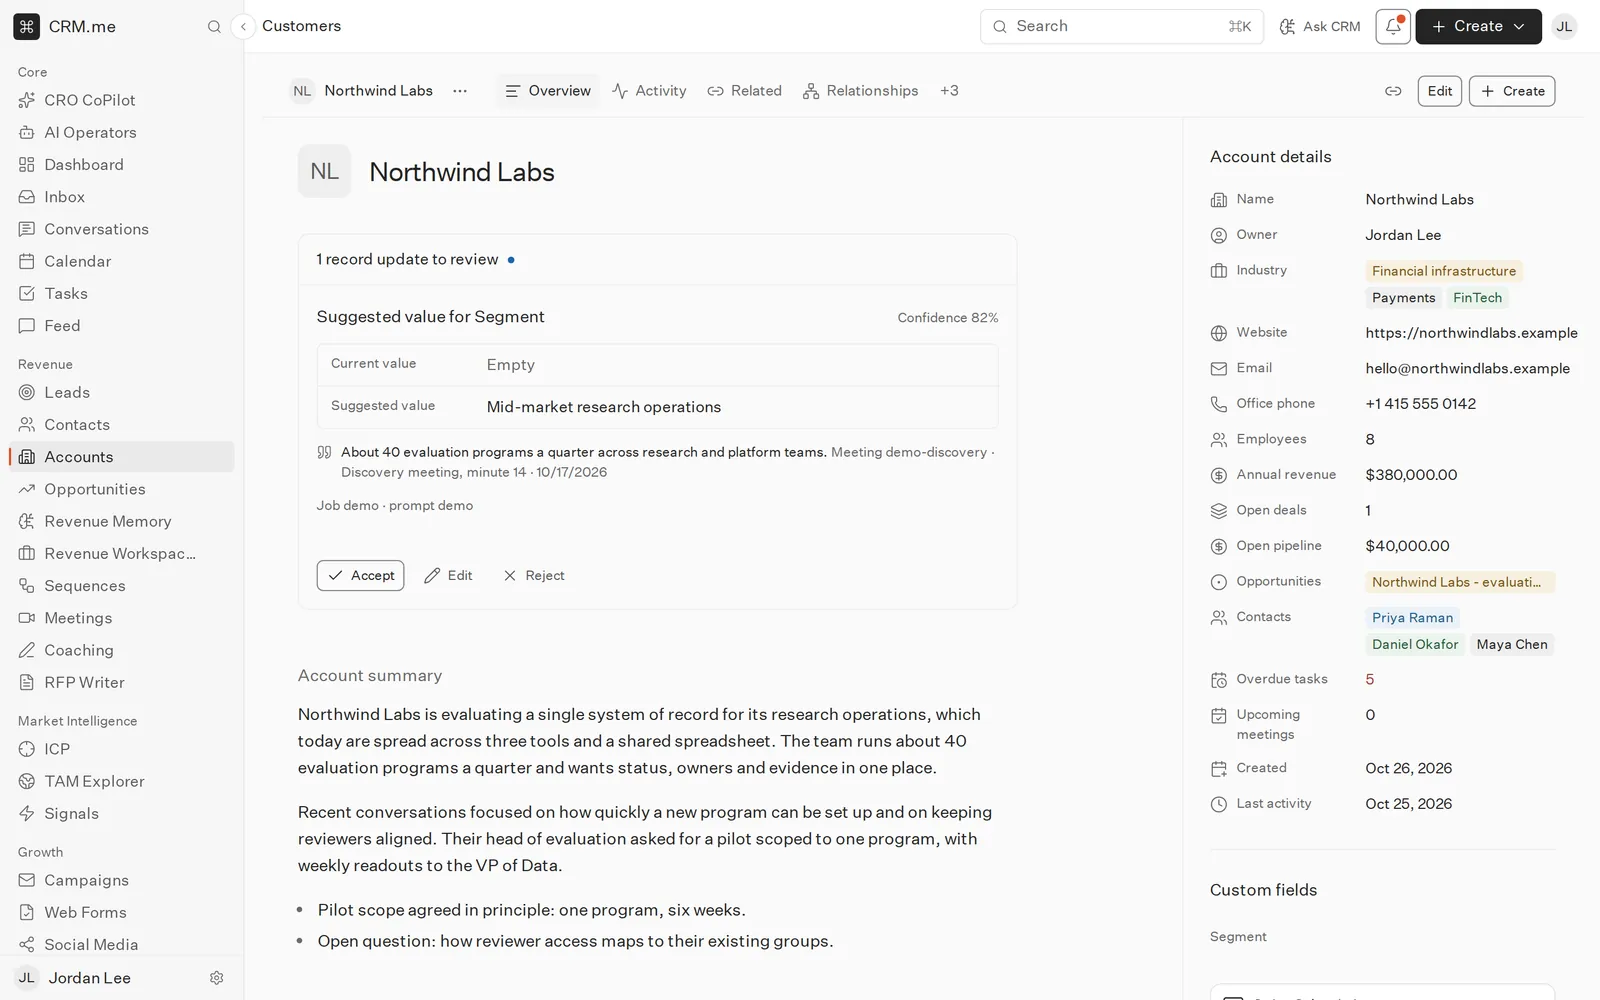The image size is (1600, 1000).
Task: Reject the suggested Segment value
Action: point(534,576)
